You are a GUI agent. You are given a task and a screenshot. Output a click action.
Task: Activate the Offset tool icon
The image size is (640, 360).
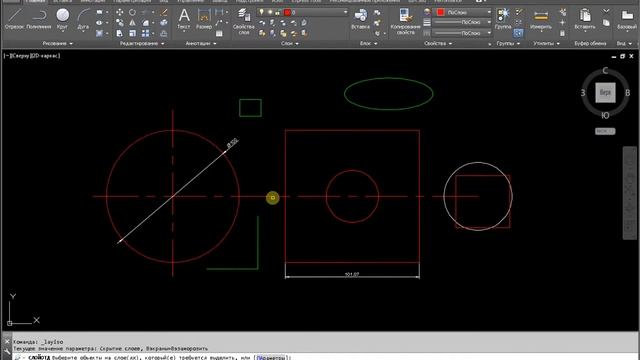tap(164, 33)
